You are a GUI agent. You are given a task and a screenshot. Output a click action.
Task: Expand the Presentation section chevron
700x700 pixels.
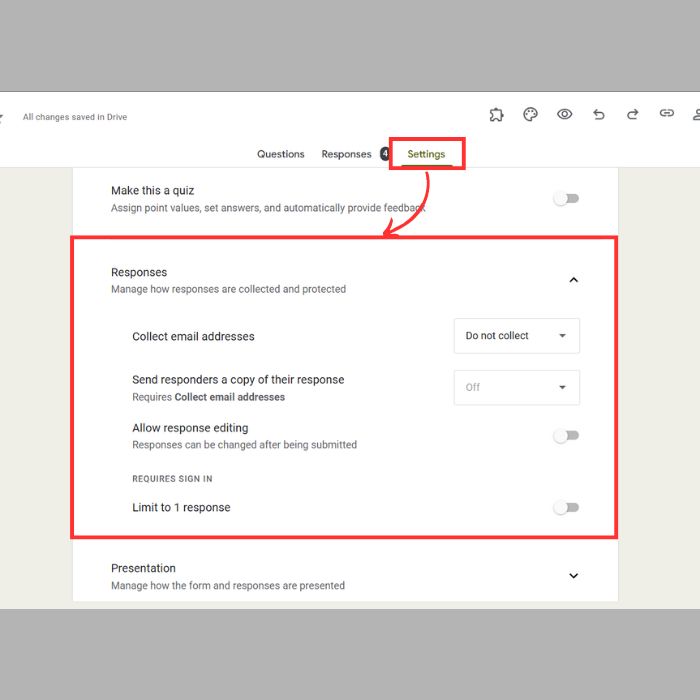pos(574,576)
